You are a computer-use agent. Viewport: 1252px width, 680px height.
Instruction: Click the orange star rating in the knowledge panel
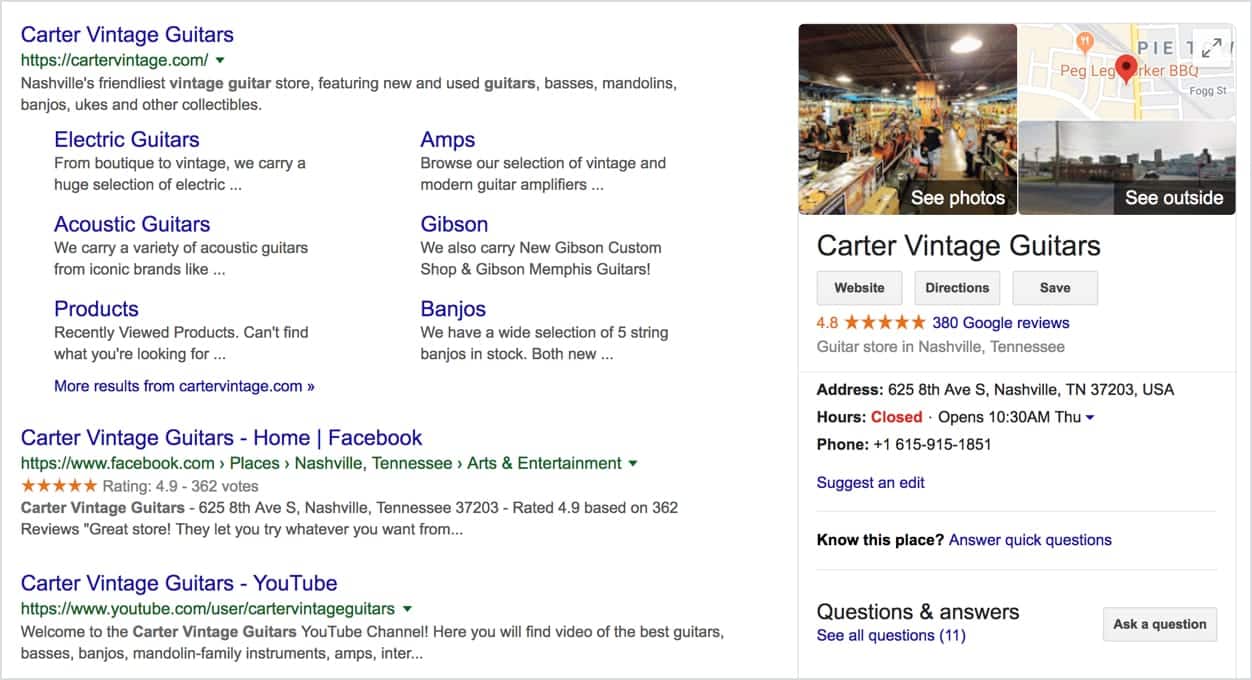885,323
